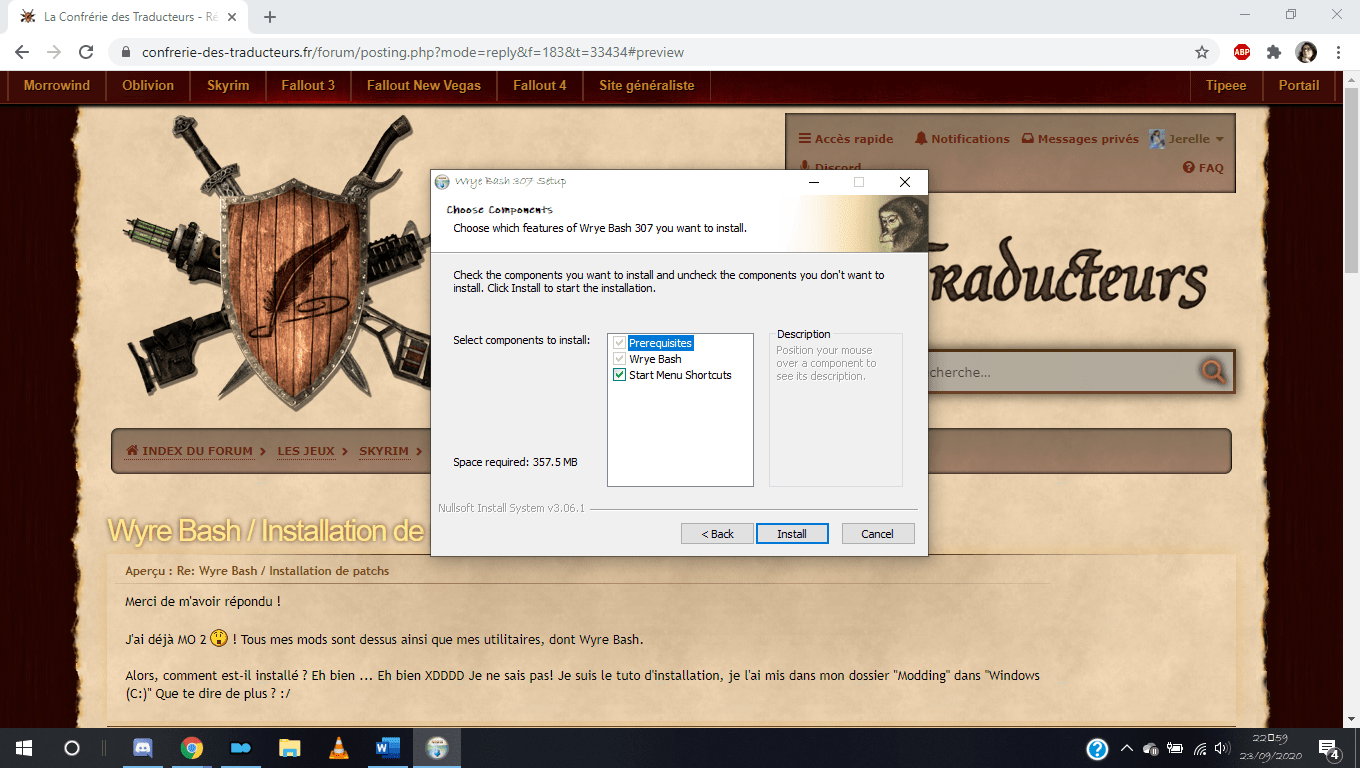
Task: Open Messages privés inbox
Action: point(1080,139)
